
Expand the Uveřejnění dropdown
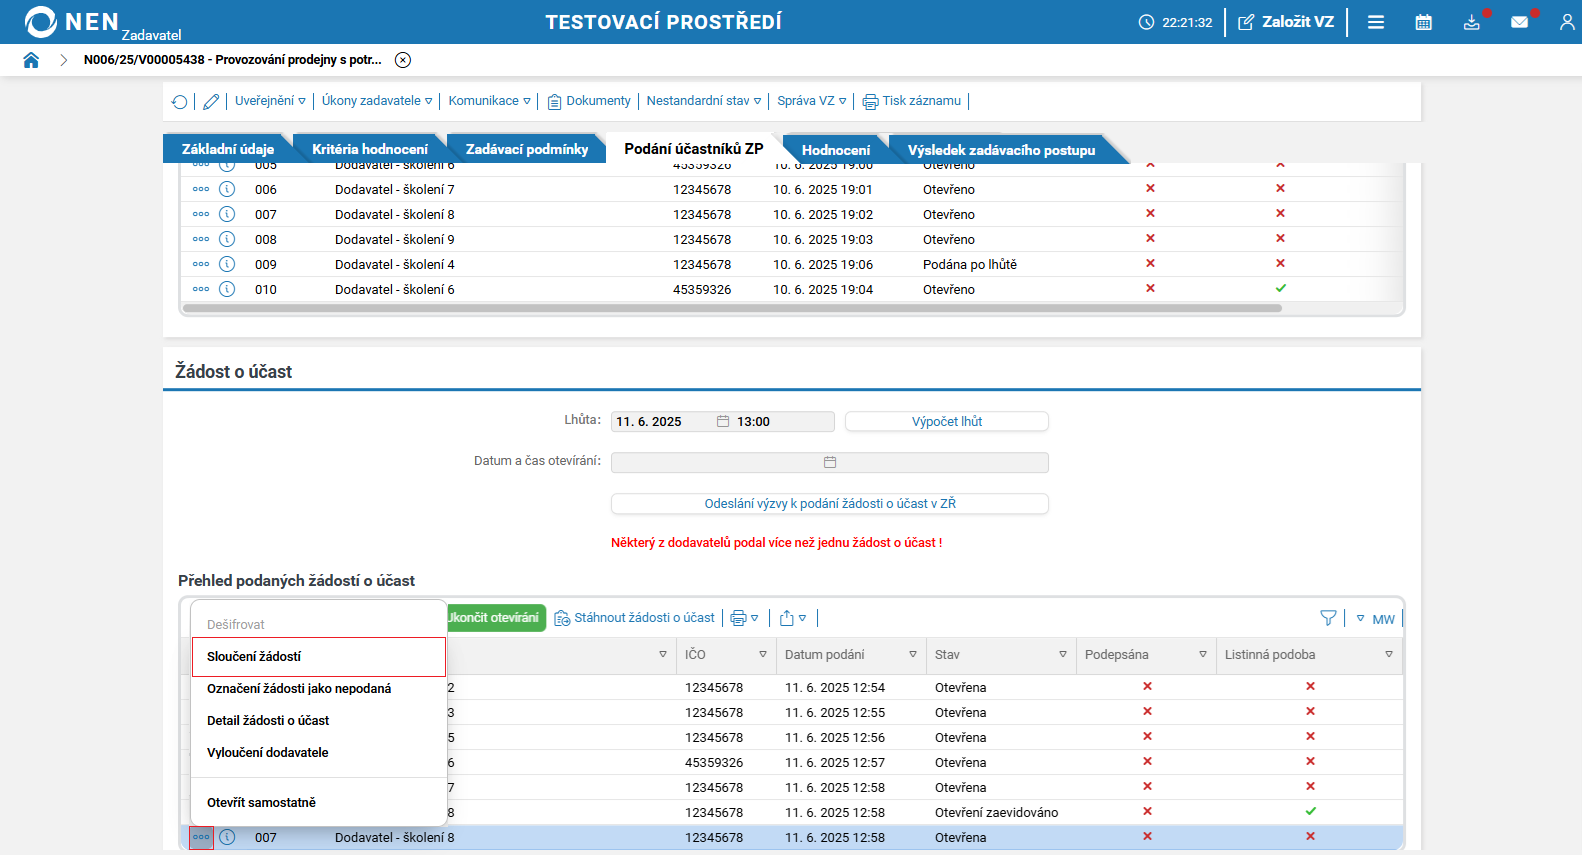click(270, 101)
